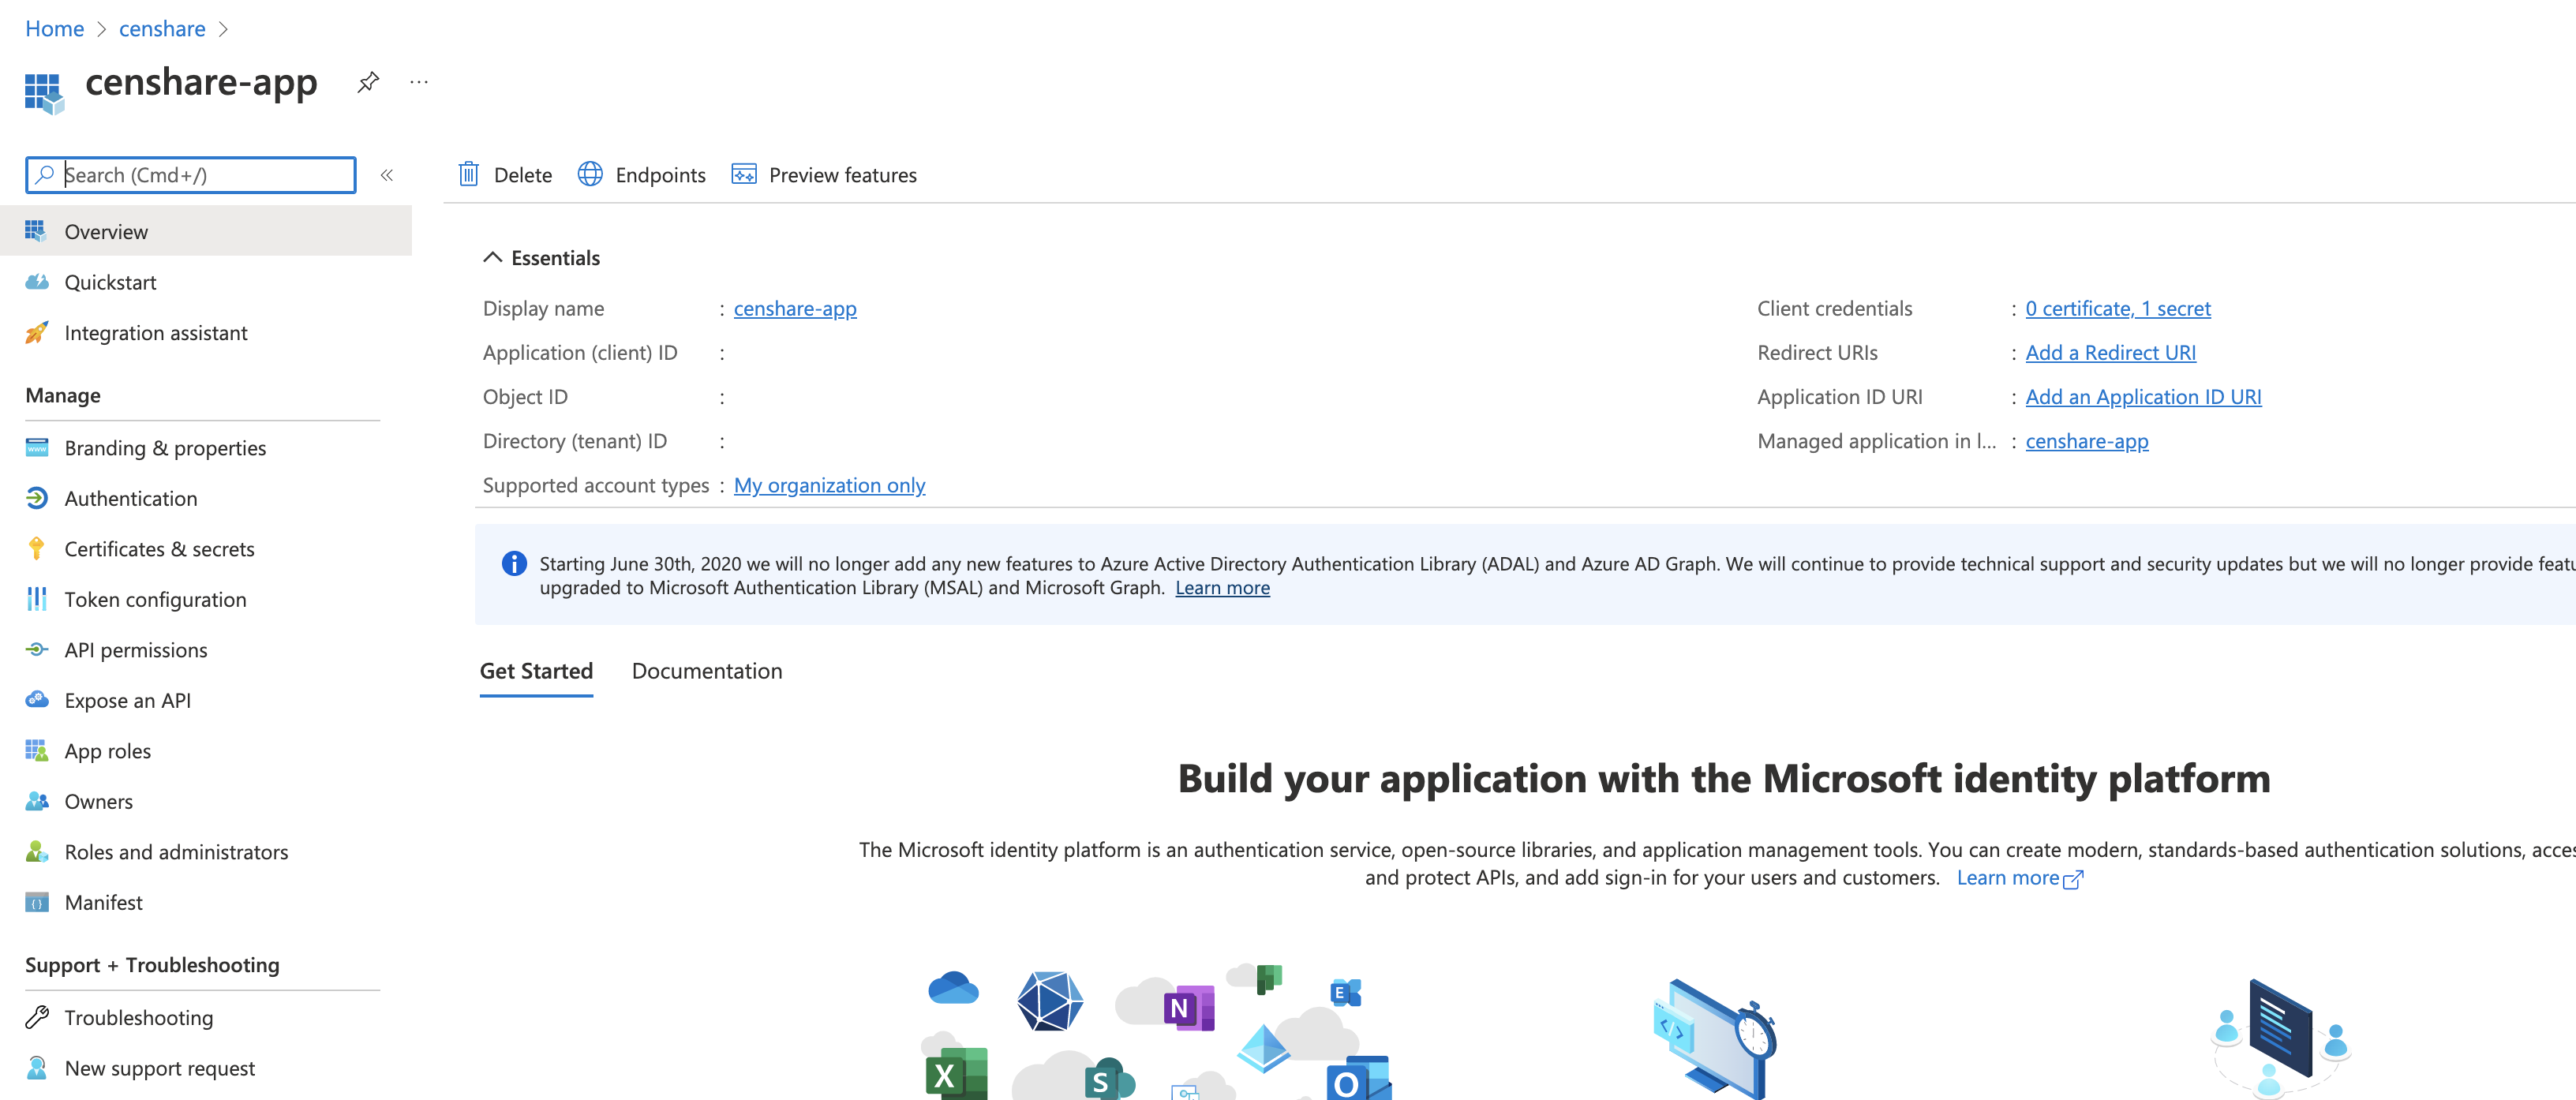The width and height of the screenshot is (2576, 1100).
Task: Select the Get Started tab
Action: (536, 671)
